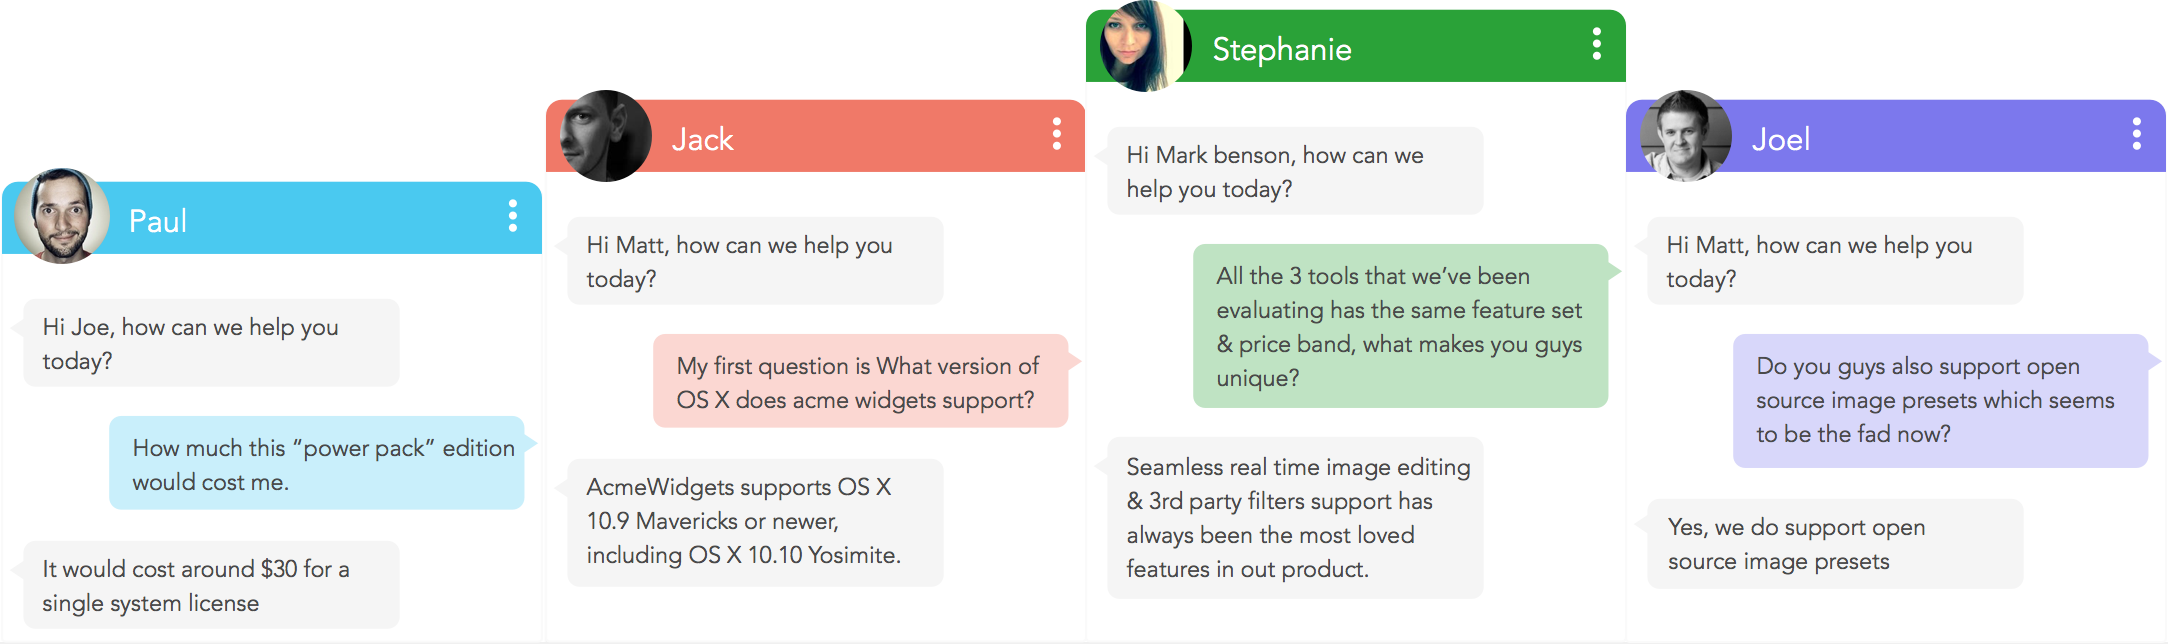This screenshot has height=644, width=2168.
Task: Click the AcmeWidgets OS X Mavericks reply
Action: [x=755, y=521]
